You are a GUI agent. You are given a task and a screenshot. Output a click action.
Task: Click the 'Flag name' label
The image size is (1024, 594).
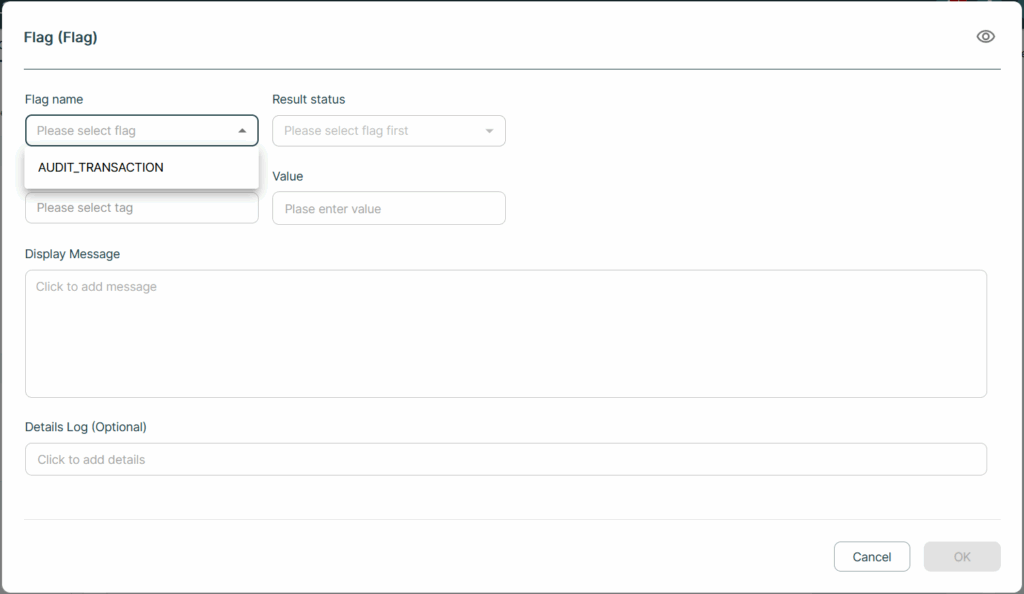point(54,99)
